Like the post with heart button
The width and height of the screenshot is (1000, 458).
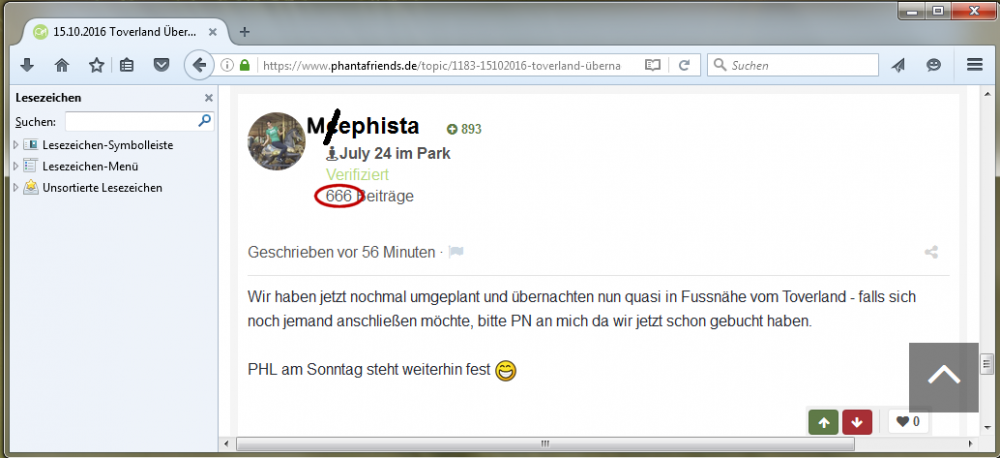908,422
